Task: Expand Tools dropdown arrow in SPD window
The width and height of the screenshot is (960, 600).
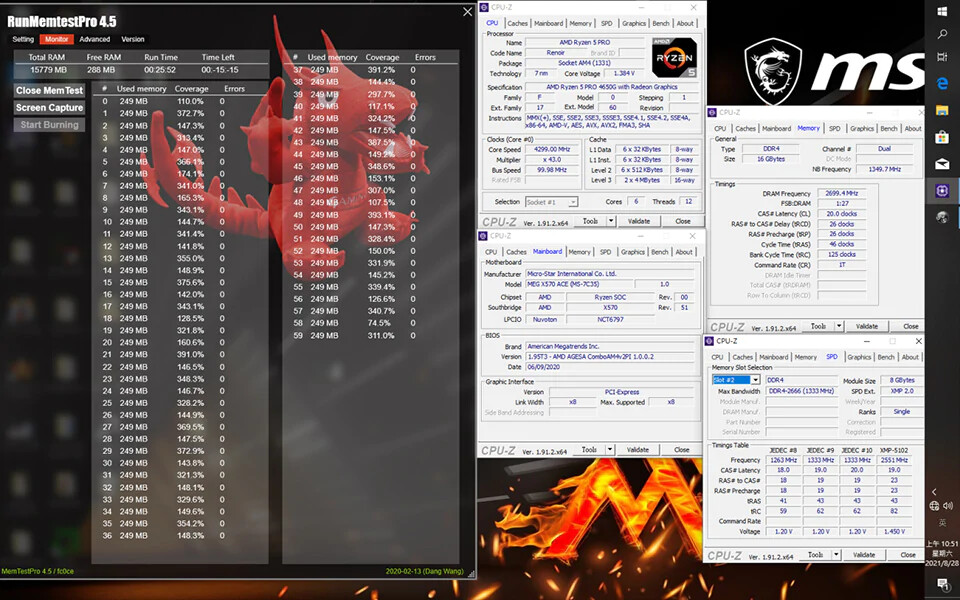Action: click(836, 555)
